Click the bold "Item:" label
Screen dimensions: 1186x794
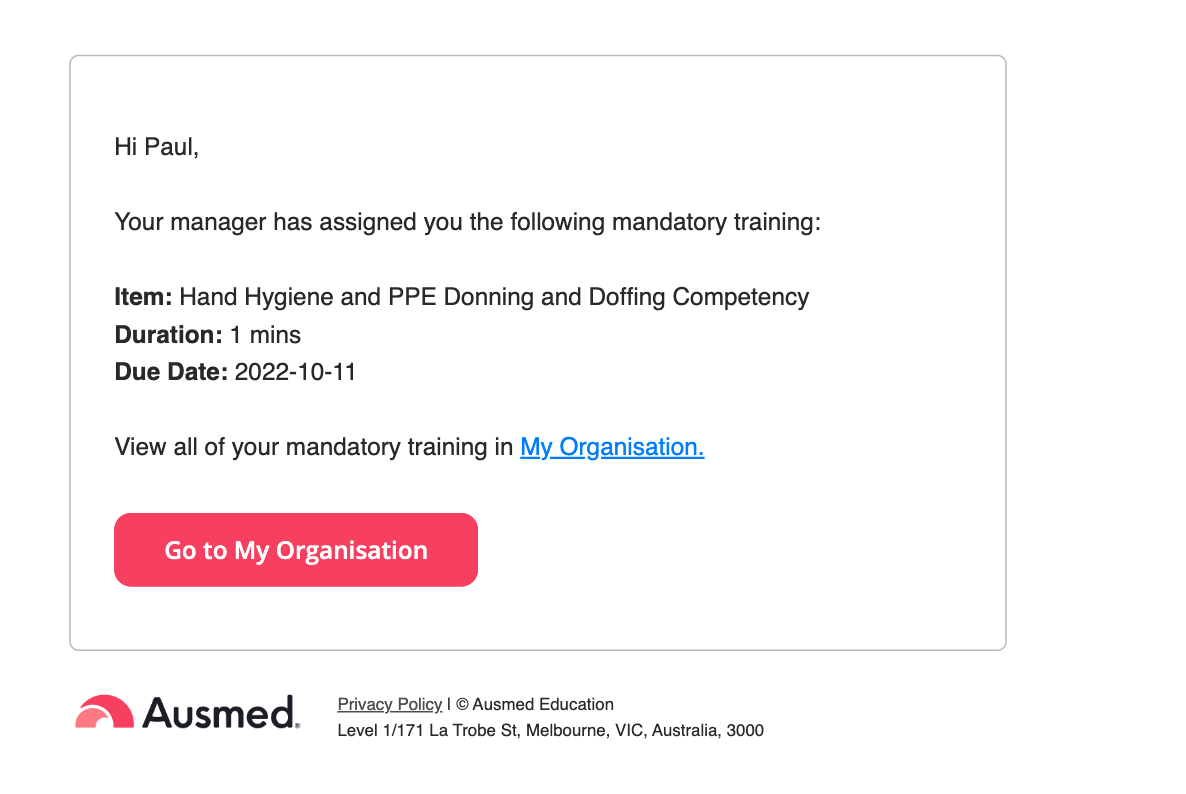coord(144,297)
